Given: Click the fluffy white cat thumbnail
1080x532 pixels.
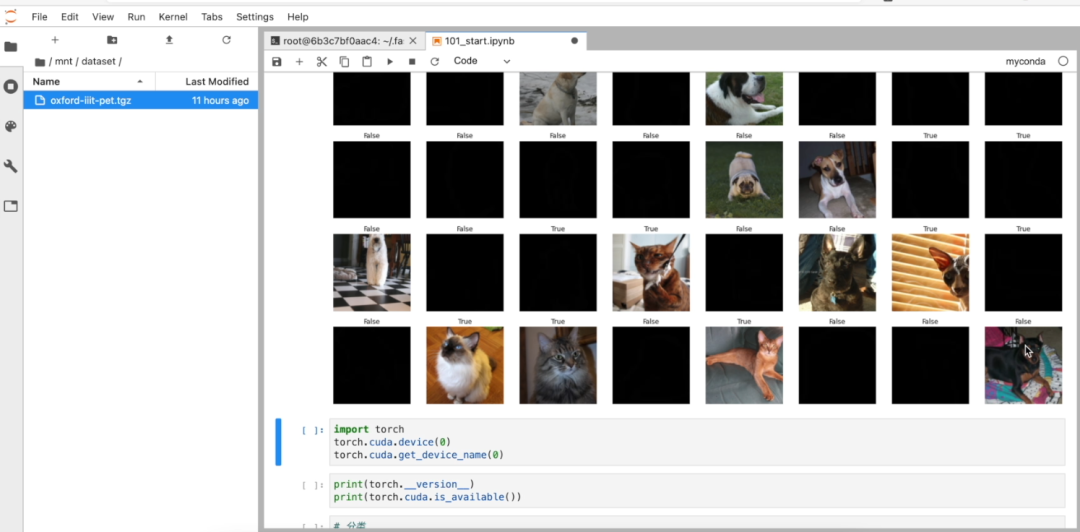Looking at the screenshot, I should click(465, 365).
